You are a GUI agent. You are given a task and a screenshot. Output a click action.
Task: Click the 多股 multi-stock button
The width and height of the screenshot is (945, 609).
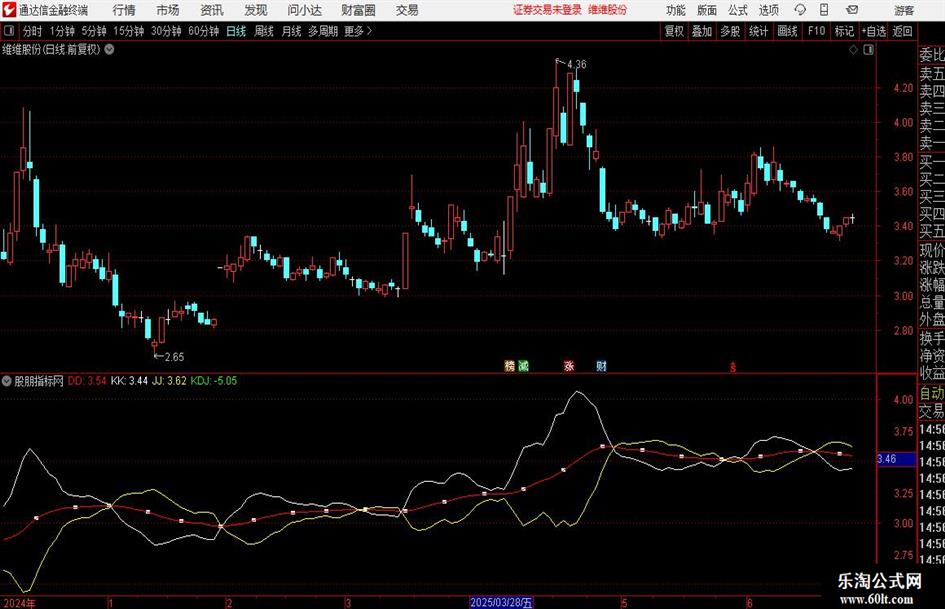coord(730,31)
